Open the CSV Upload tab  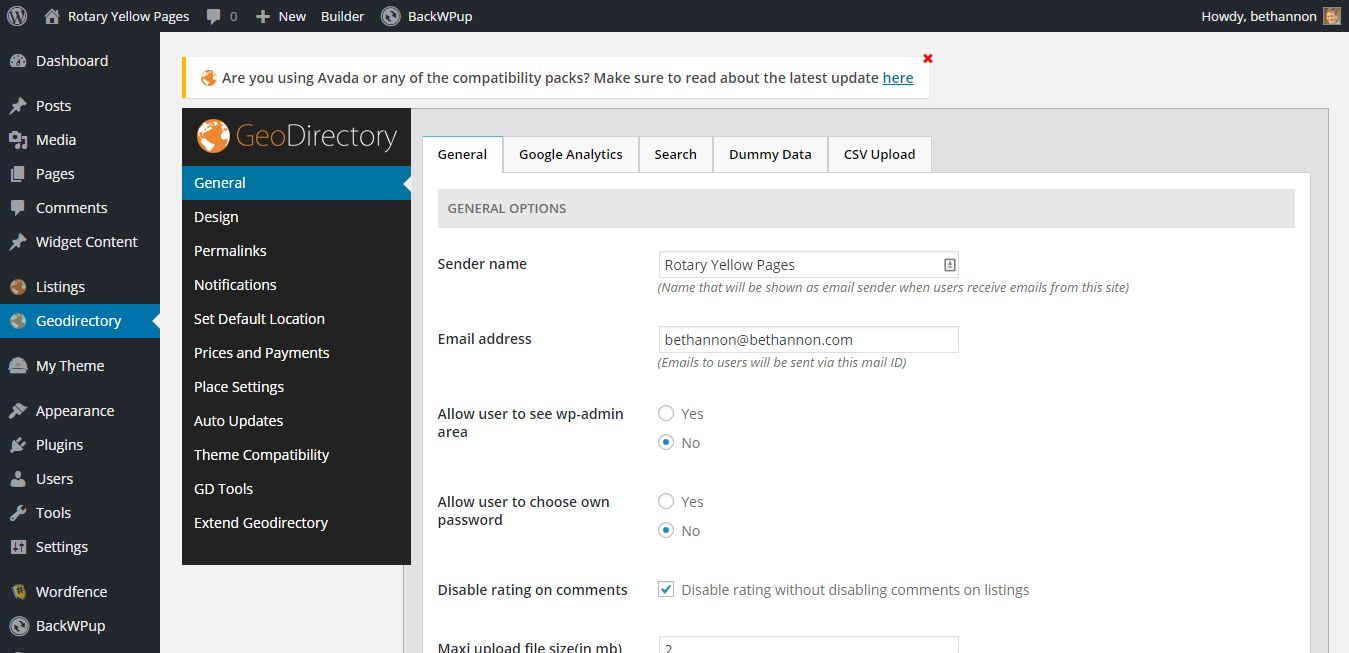(x=879, y=155)
